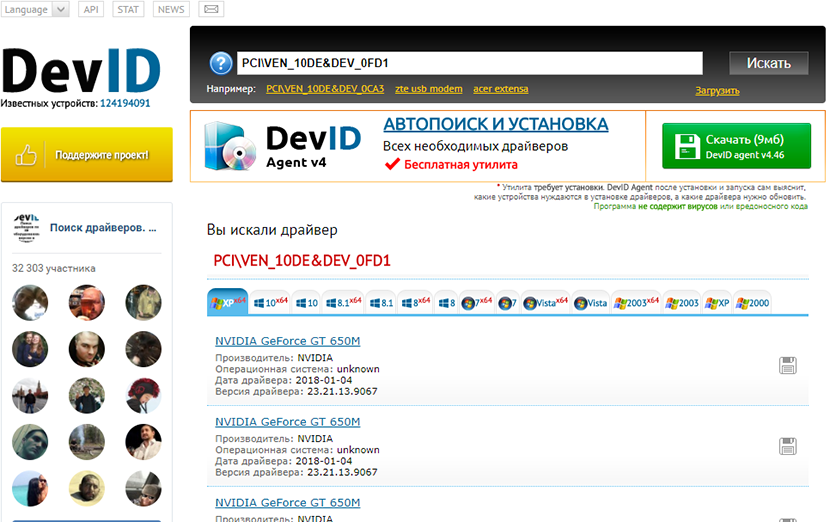Open the АВТОПОИСК И УСТАНОВКА link

495,124
